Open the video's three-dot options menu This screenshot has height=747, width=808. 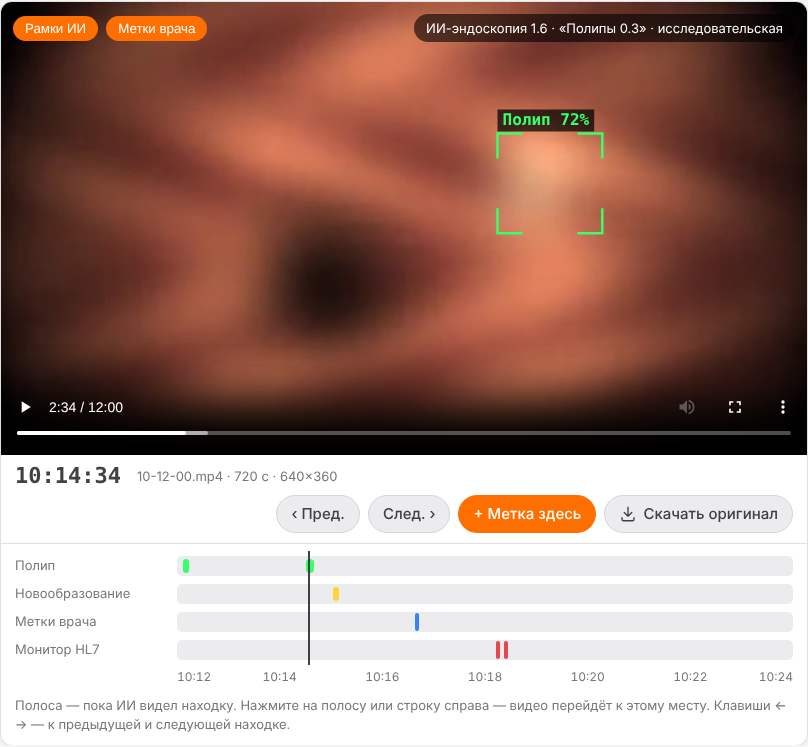pos(783,408)
